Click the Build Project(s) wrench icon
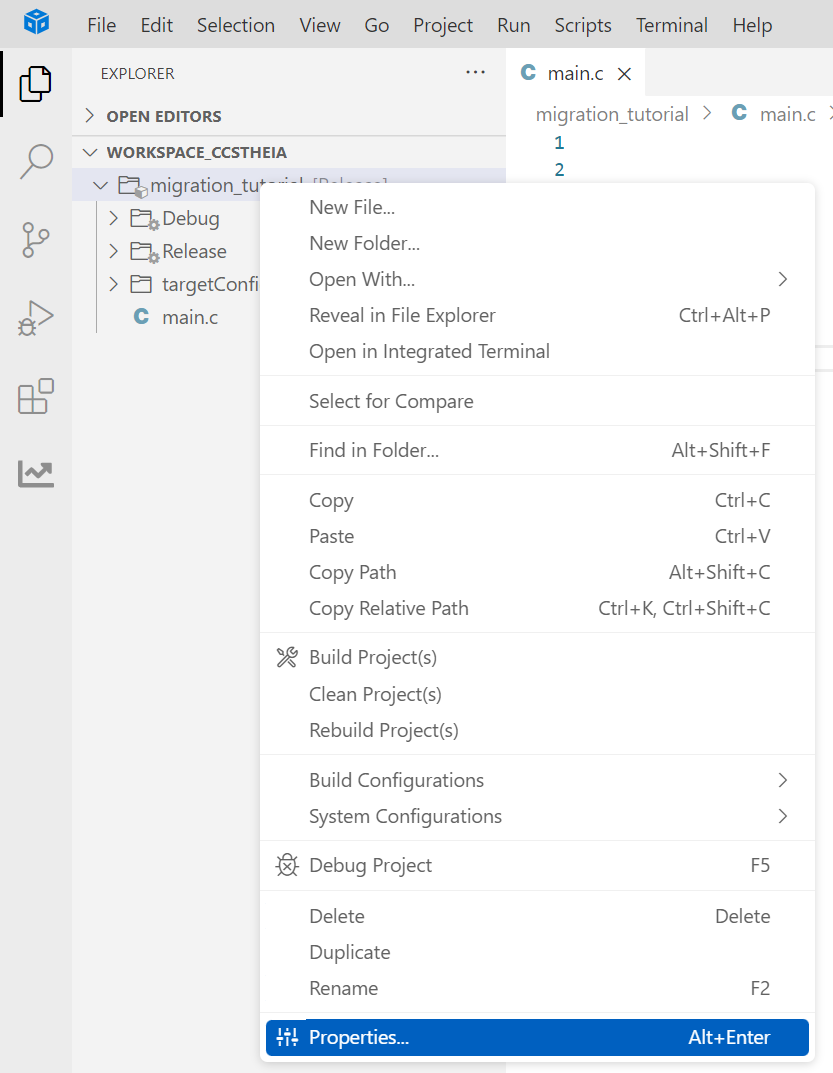 286,657
